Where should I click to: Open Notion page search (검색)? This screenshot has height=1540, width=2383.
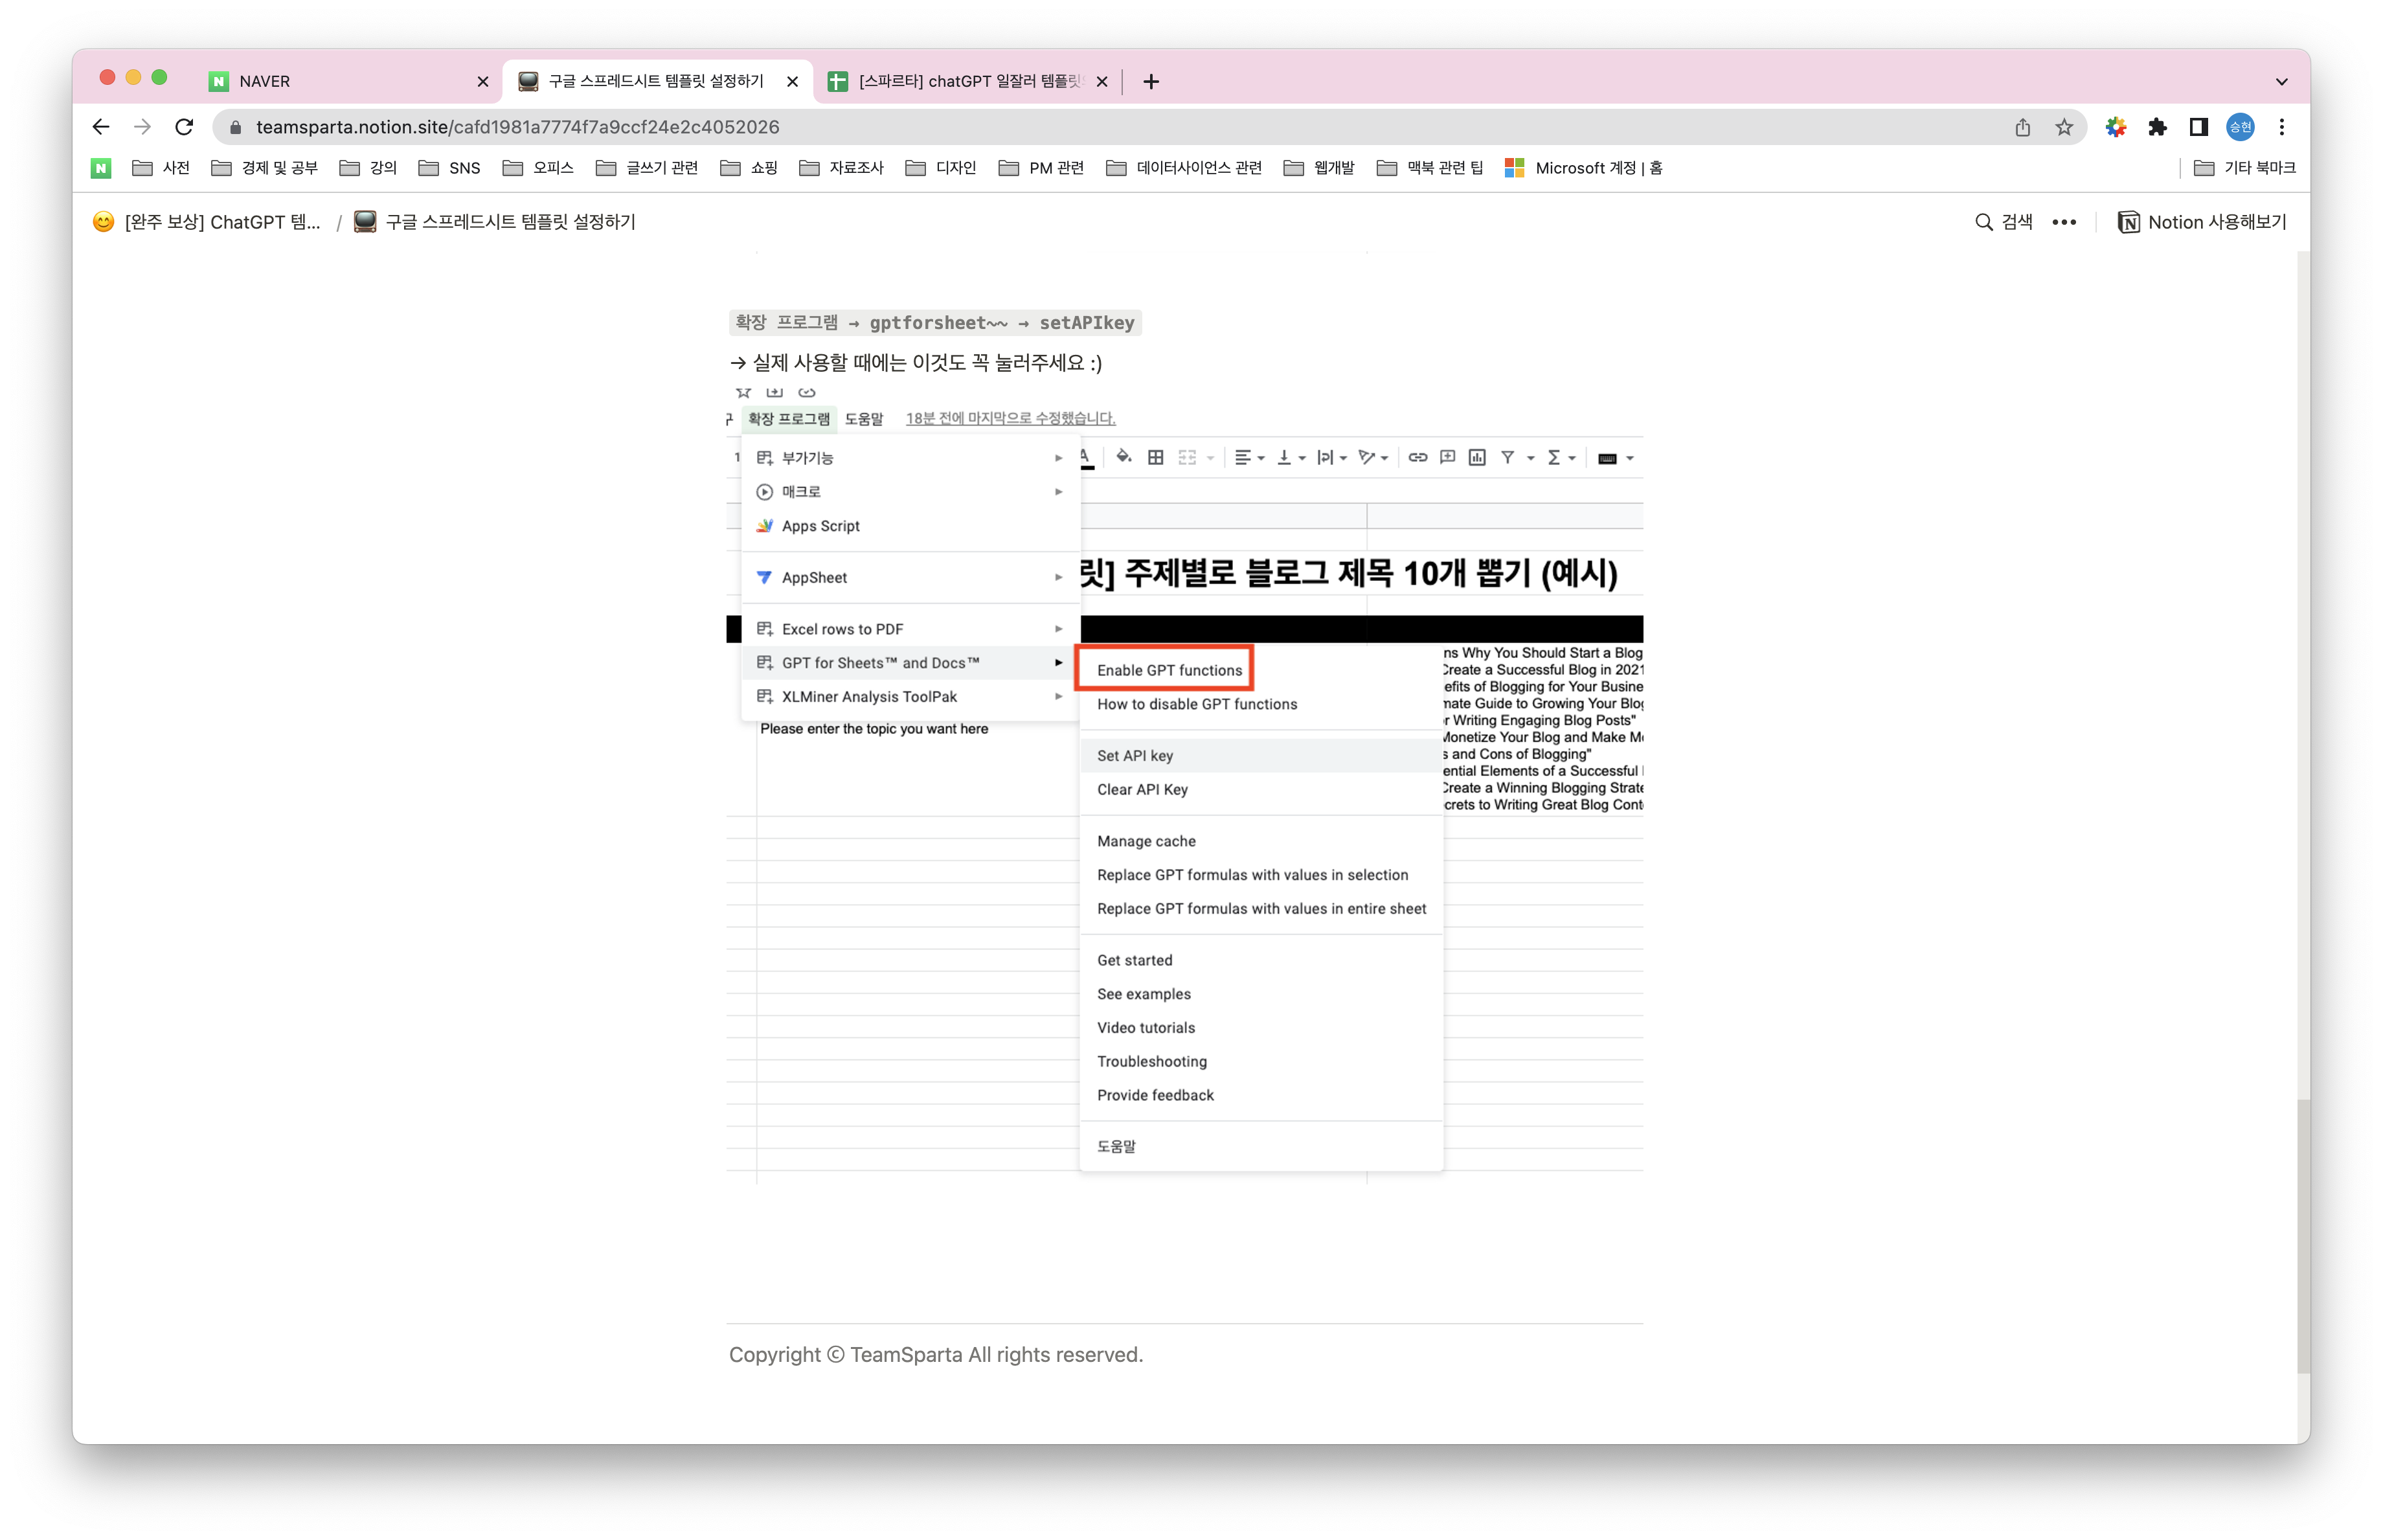2004,222
